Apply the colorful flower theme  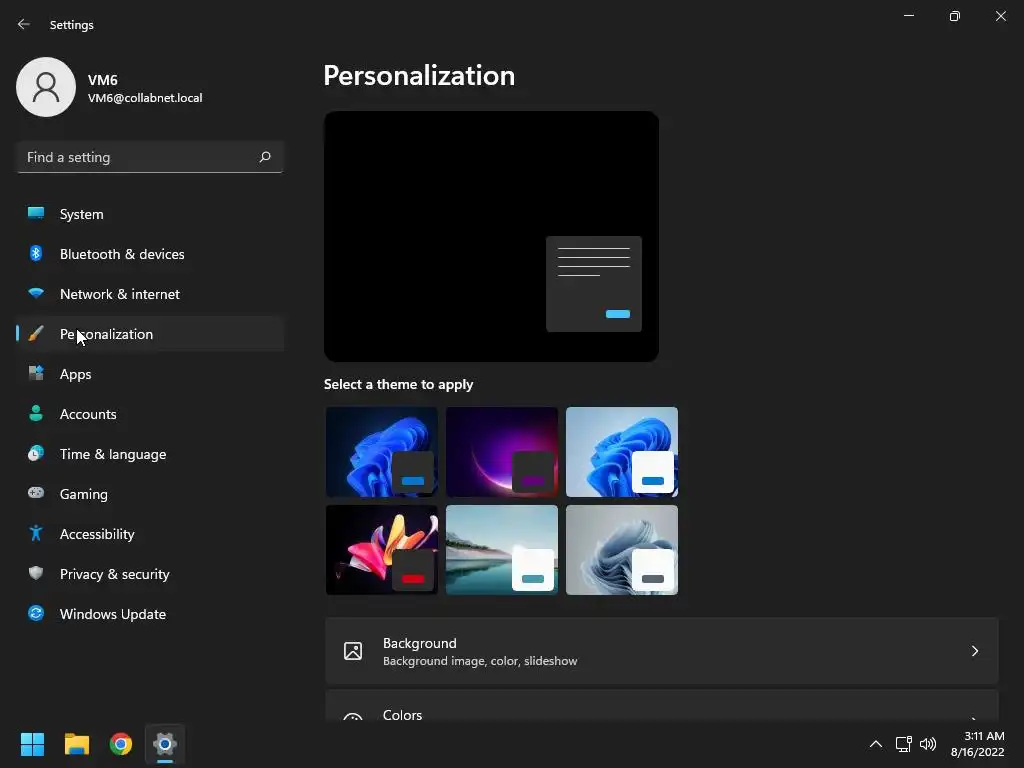point(381,550)
